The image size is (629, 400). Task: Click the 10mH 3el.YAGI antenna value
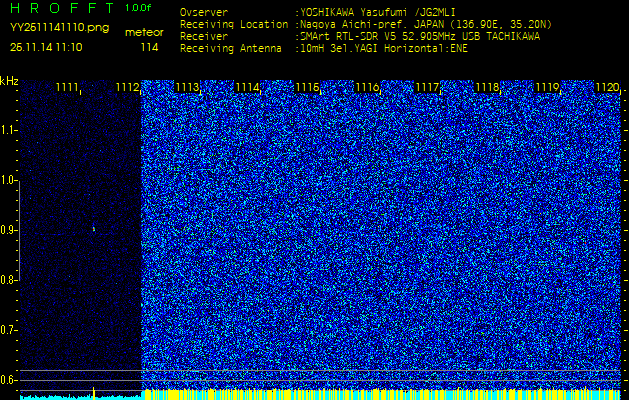click(x=381, y=49)
